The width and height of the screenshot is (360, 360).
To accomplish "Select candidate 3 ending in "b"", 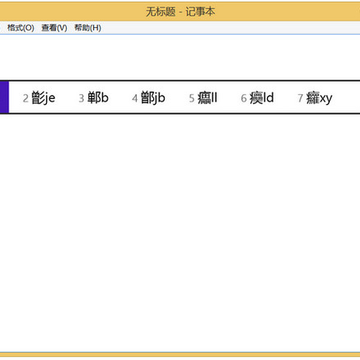I will [x=94, y=98].
